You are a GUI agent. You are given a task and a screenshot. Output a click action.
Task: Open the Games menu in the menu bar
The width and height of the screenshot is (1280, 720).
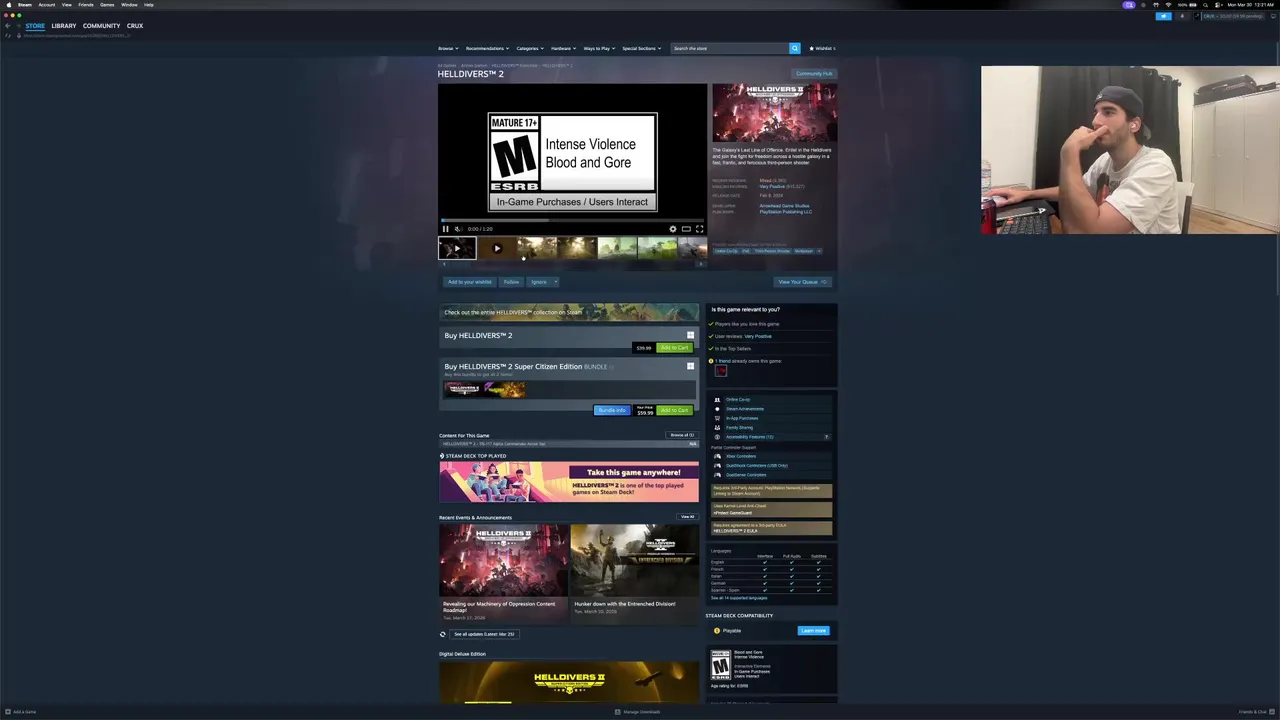click(x=107, y=4)
